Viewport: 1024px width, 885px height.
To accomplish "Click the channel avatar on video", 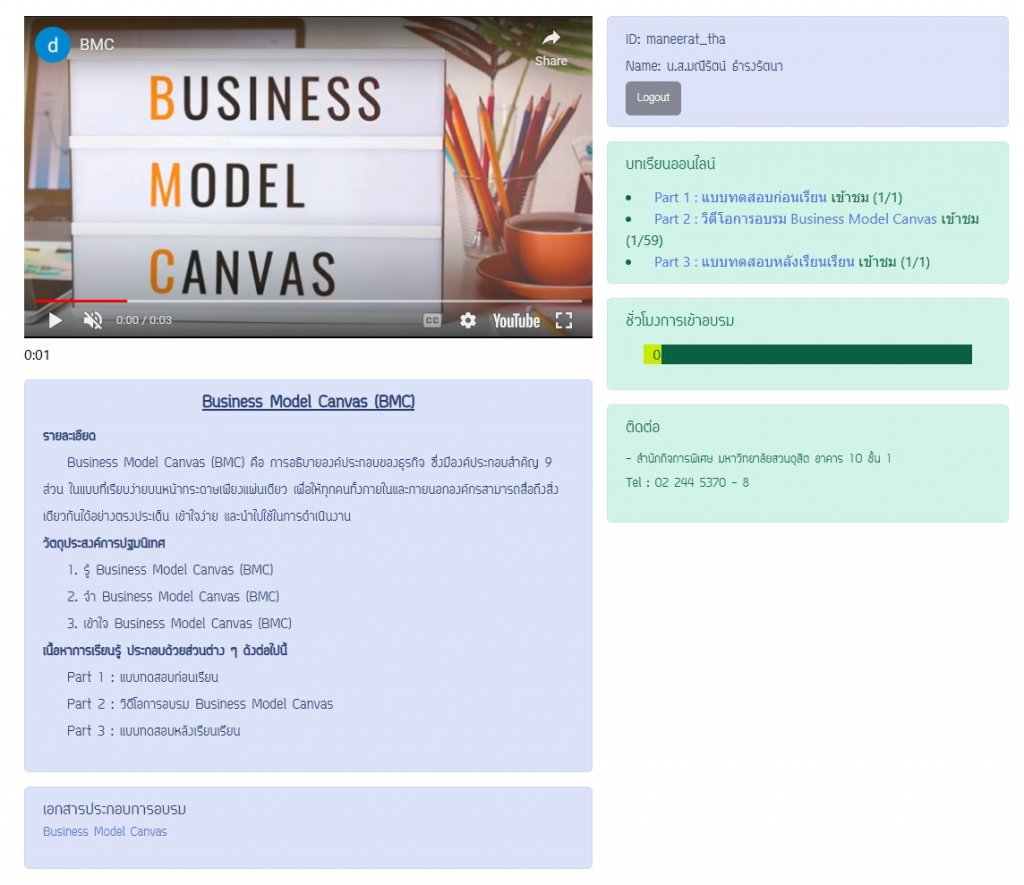I will coord(52,44).
